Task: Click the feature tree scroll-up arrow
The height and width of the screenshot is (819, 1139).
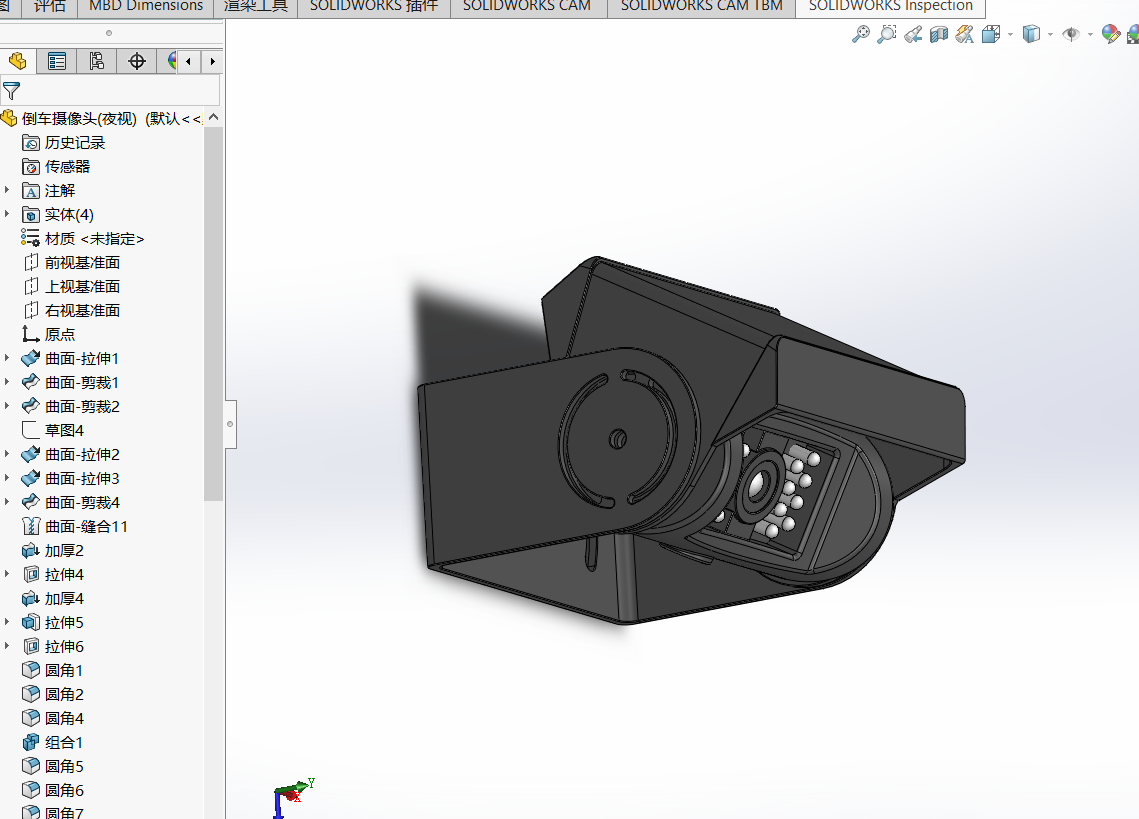Action: [213, 117]
